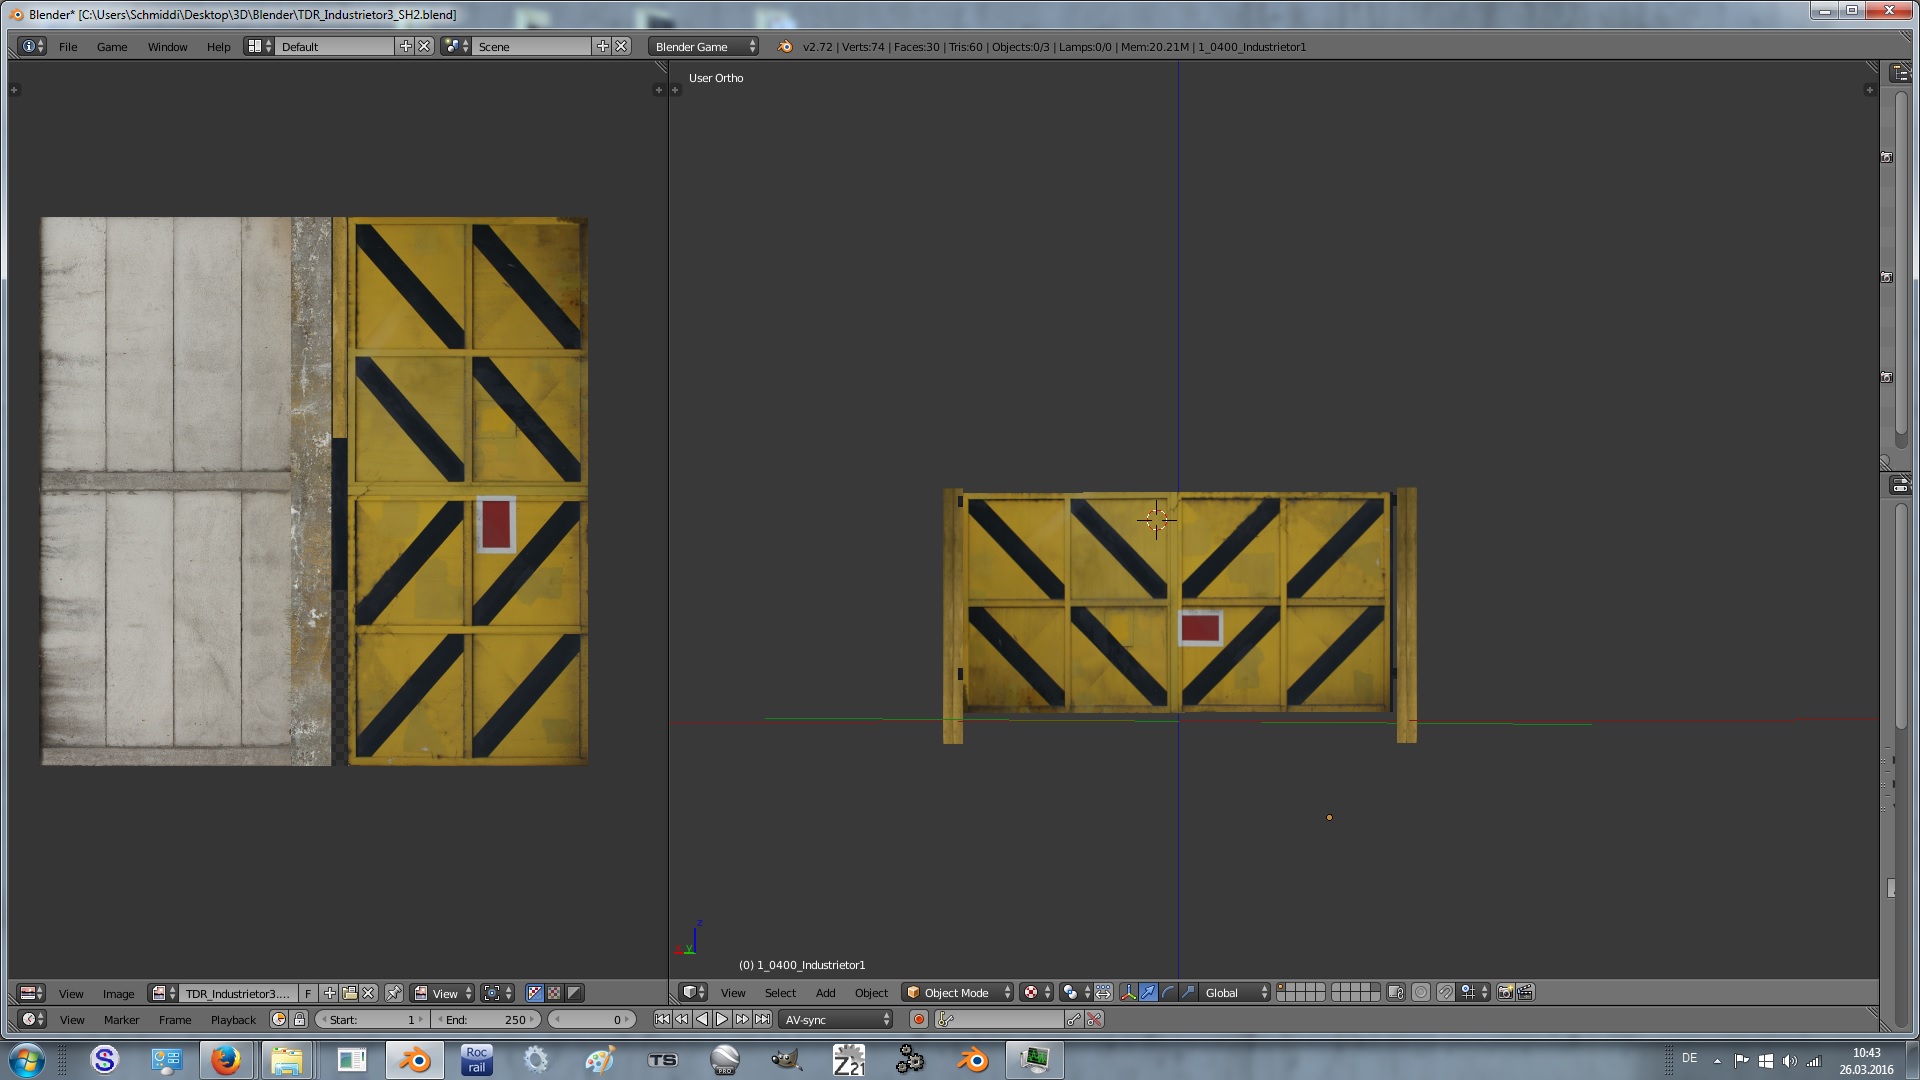Click the proportional editing circle icon
Viewport: 1920px width, 1080px height.
point(1420,992)
